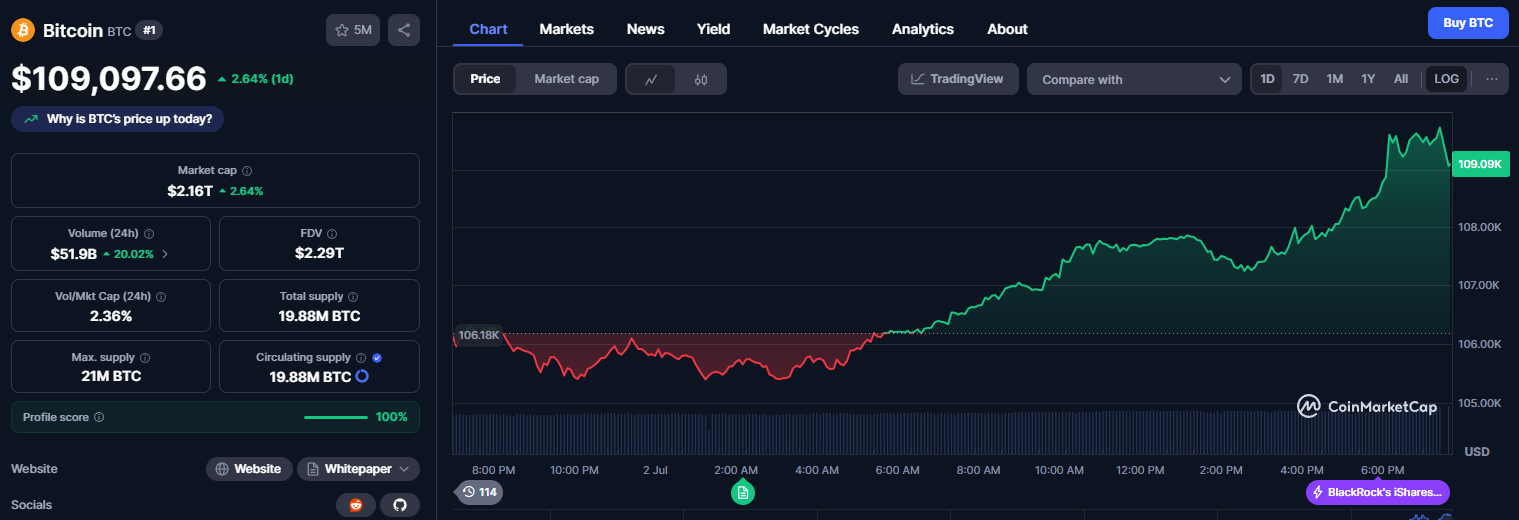Image resolution: width=1519 pixels, height=520 pixels.
Task: Click the Profile score progress bar
Action: [x=335, y=417]
